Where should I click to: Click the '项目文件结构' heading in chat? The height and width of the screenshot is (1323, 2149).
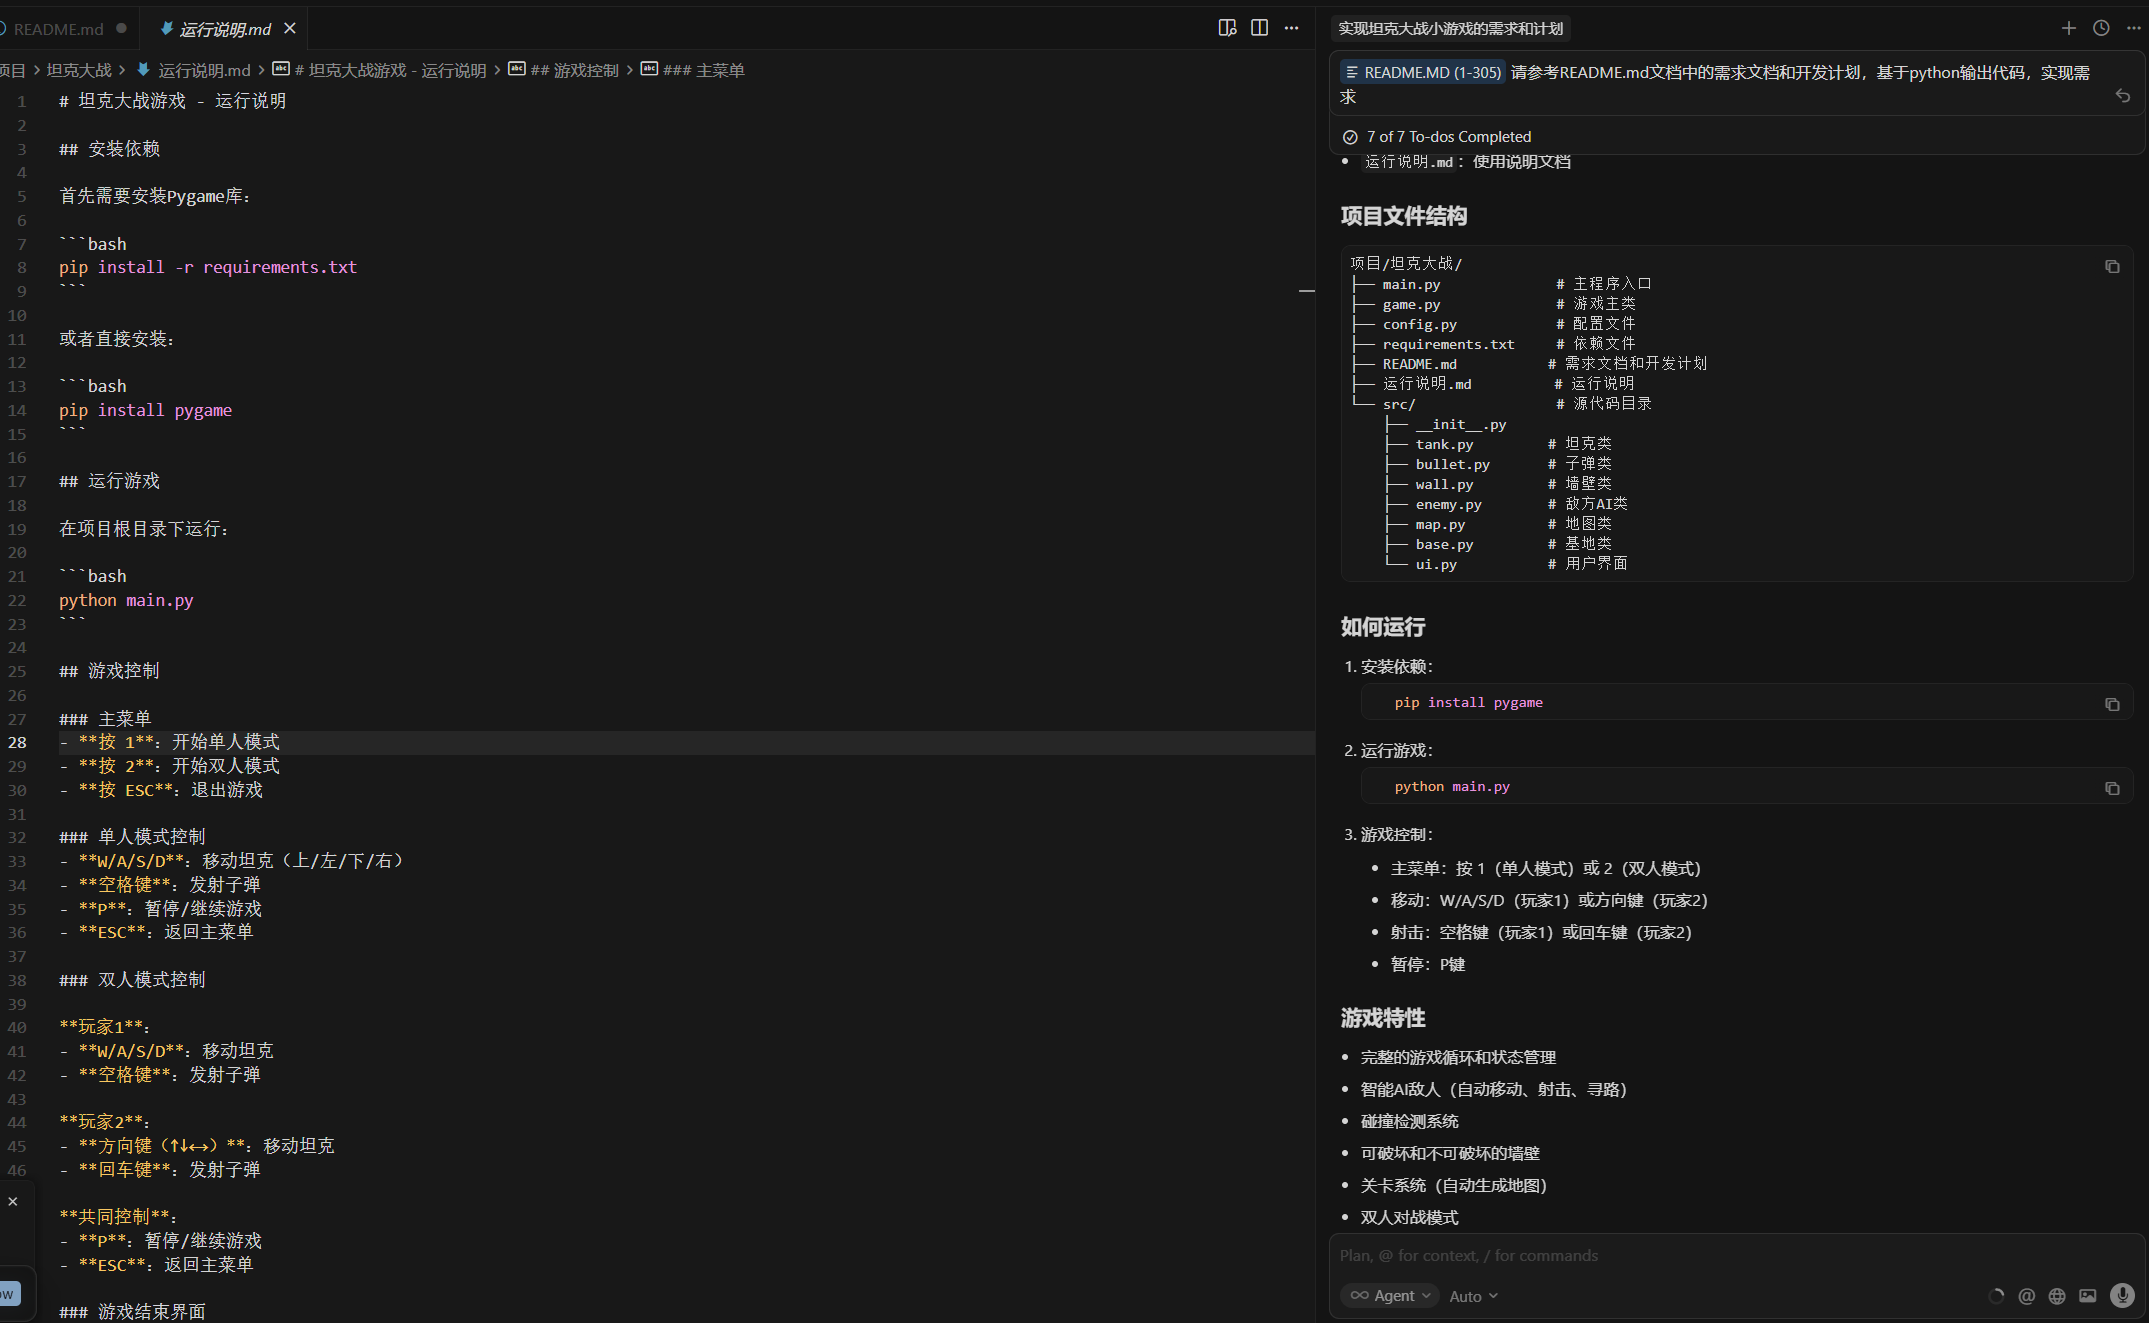pyautogui.click(x=1404, y=216)
